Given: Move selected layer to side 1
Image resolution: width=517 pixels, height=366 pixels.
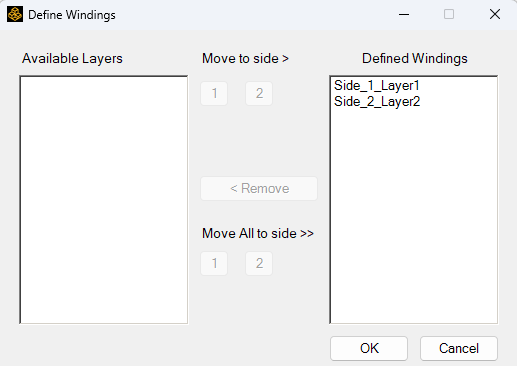Looking at the screenshot, I should pyautogui.click(x=214, y=93).
